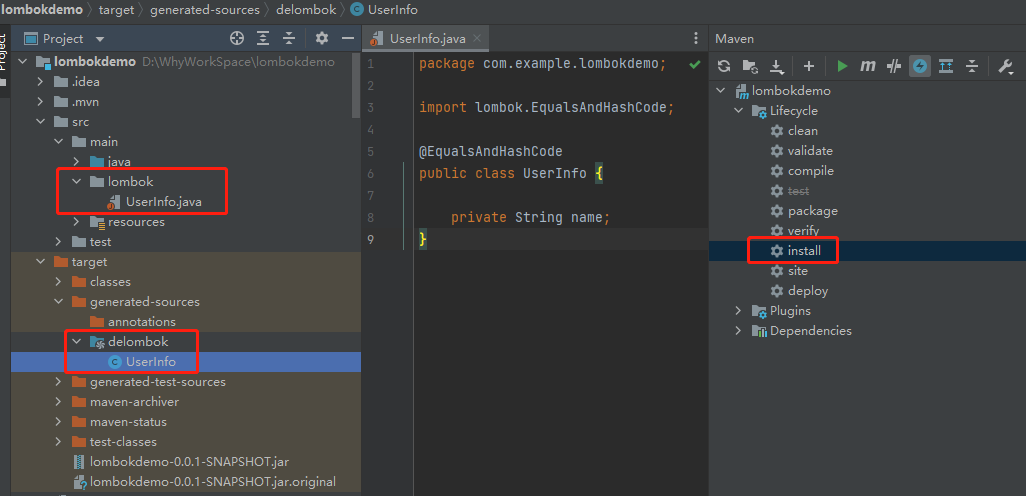The width and height of the screenshot is (1026, 496).
Task: Collapse the src folder
Action: pyautogui.click(x=41, y=122)
